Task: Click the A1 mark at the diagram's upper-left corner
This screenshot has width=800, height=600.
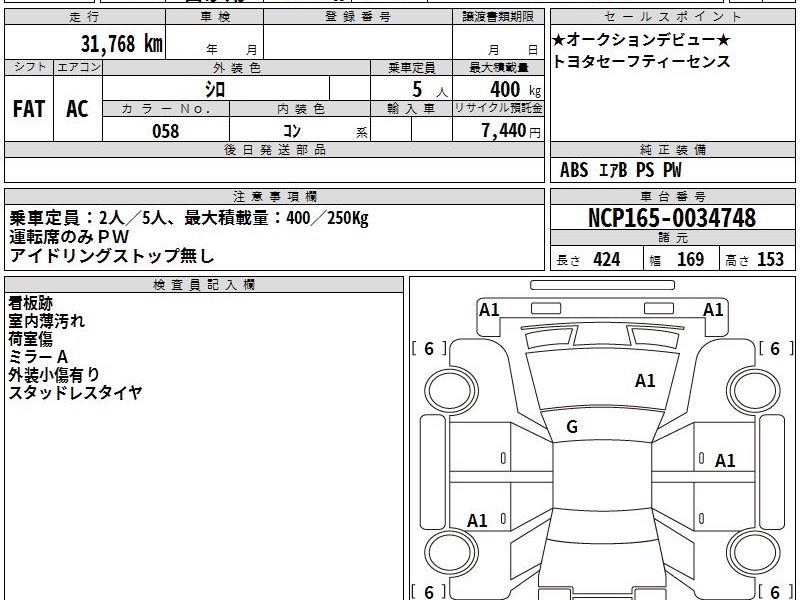Action: click(x=489, y=310)
